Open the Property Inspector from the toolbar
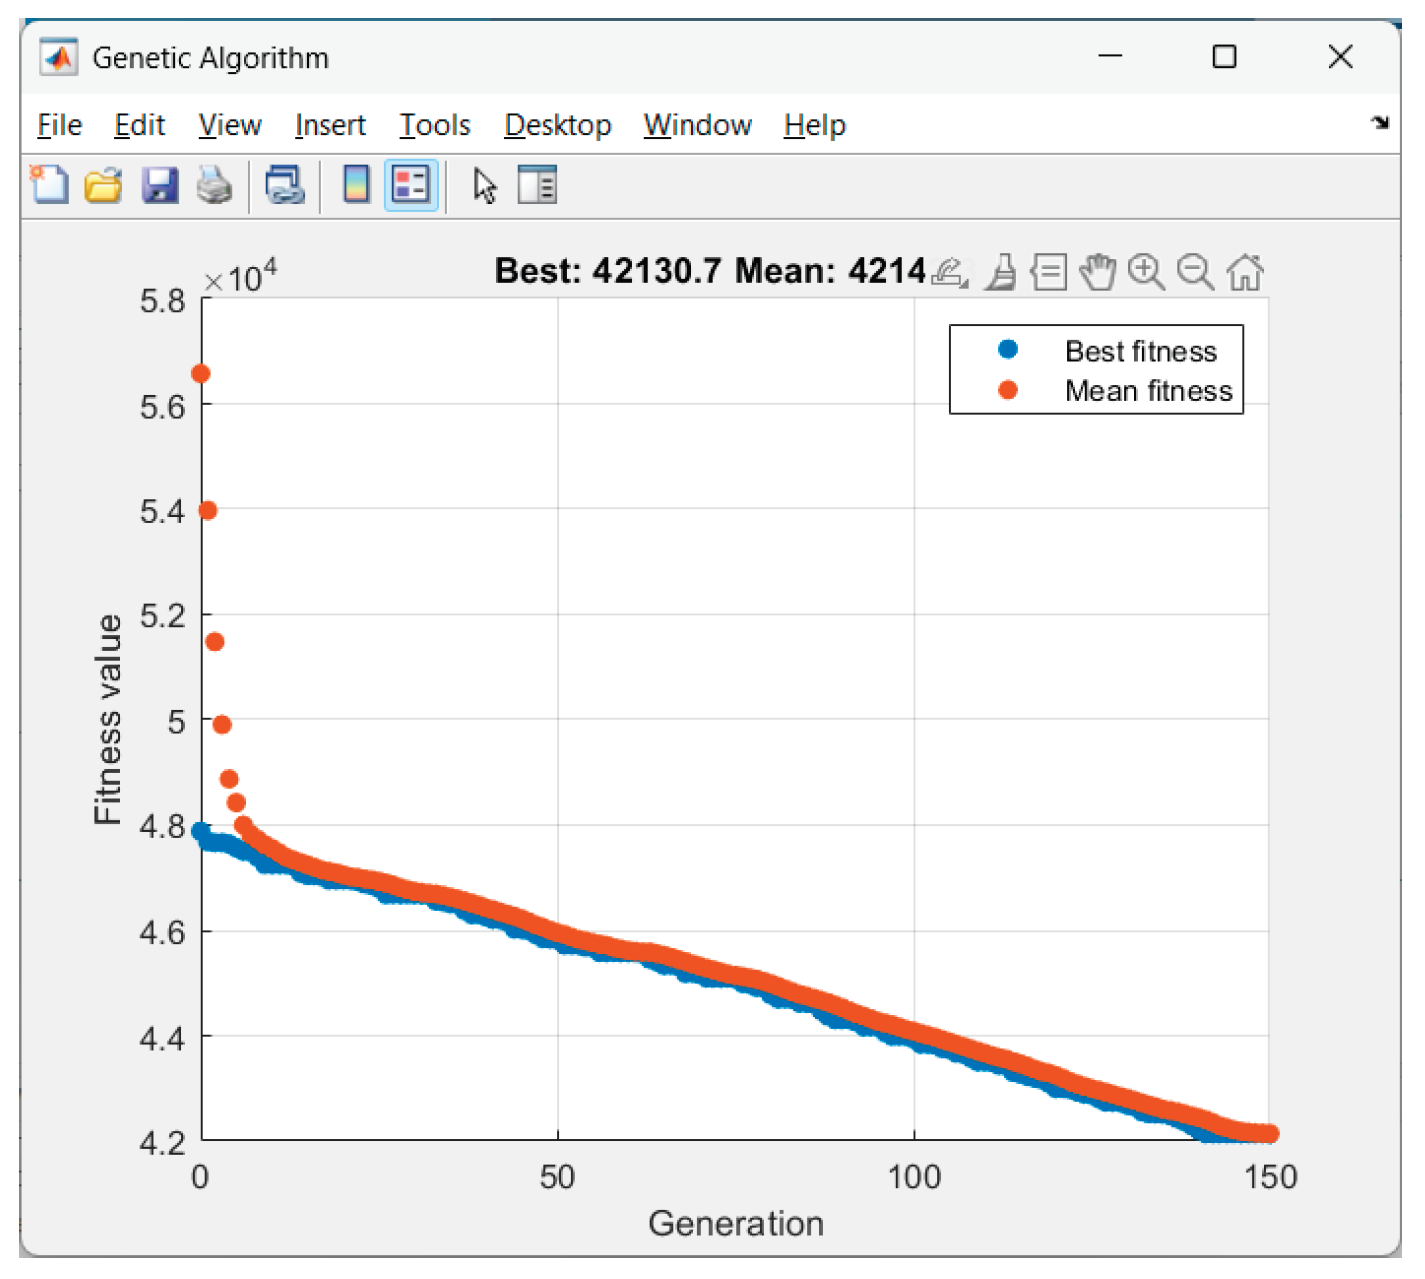 [537, 185]
